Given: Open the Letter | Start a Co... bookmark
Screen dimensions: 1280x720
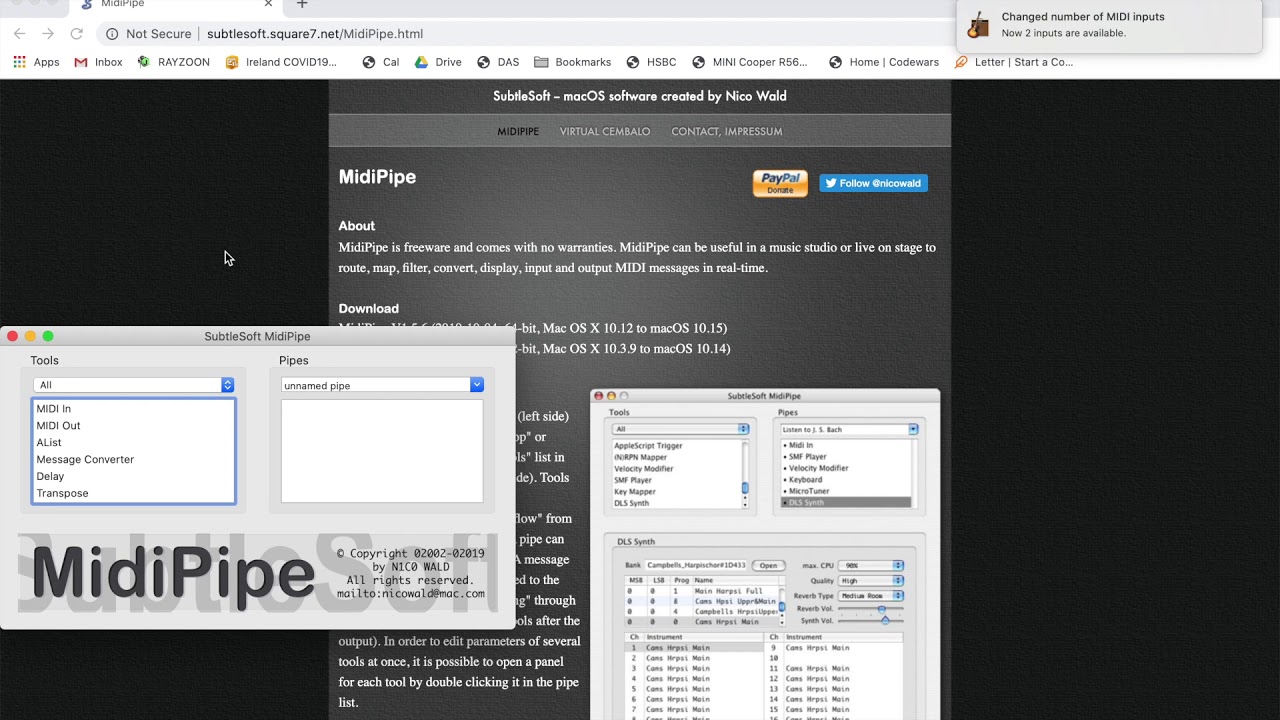Looking at the screenshot, I should (x=1014, y=62).
